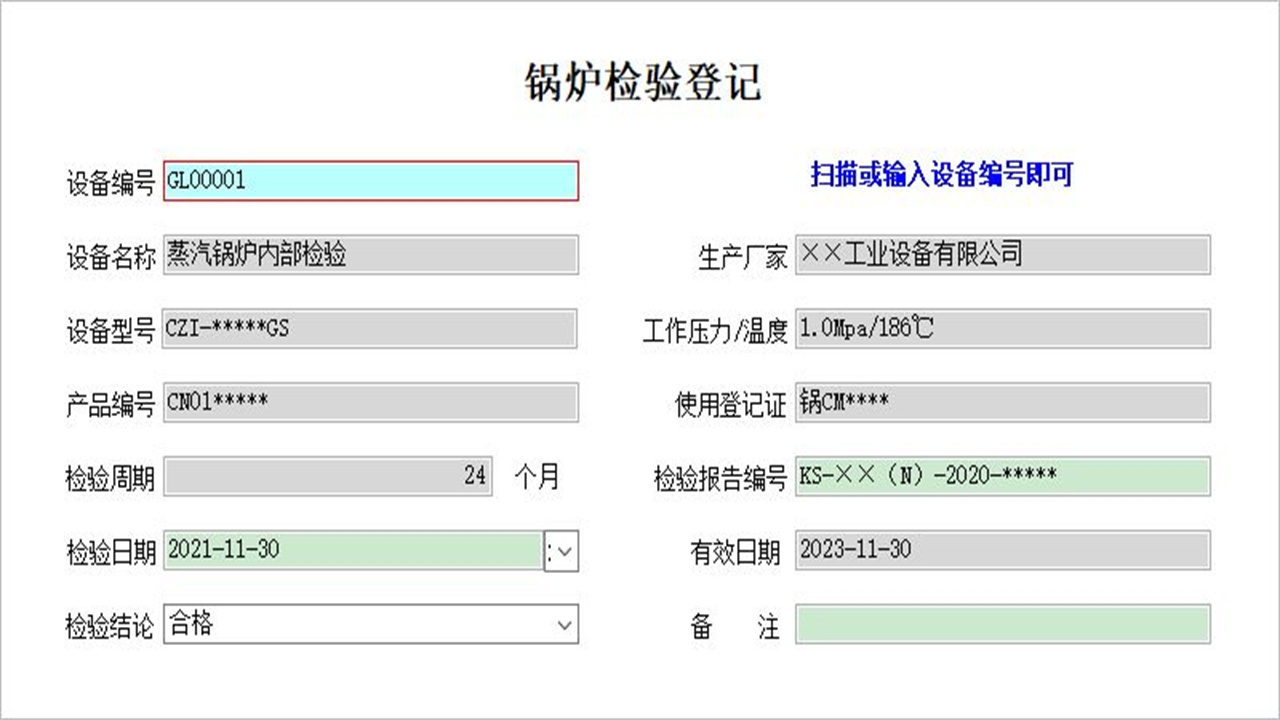Click the 使用登记证 field showing 锅CM****
This screenshot has height=720, width=1280.
click(1000, 403)
